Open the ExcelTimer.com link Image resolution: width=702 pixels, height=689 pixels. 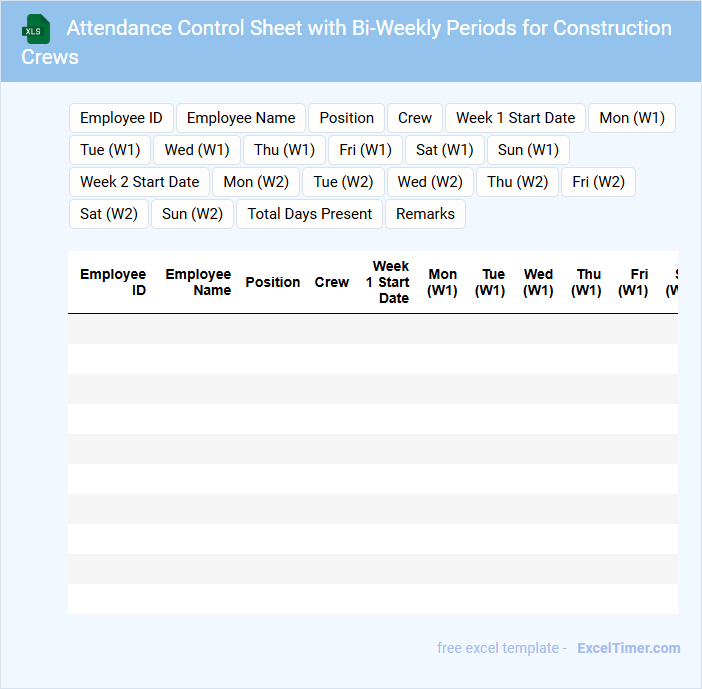tap(628, 648)
